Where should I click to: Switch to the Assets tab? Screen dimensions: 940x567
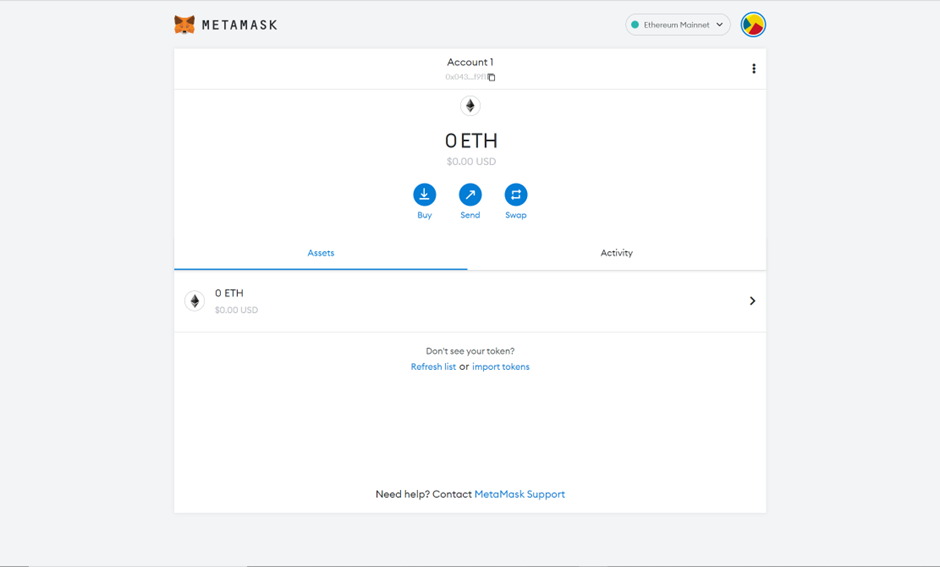[321, 253]
